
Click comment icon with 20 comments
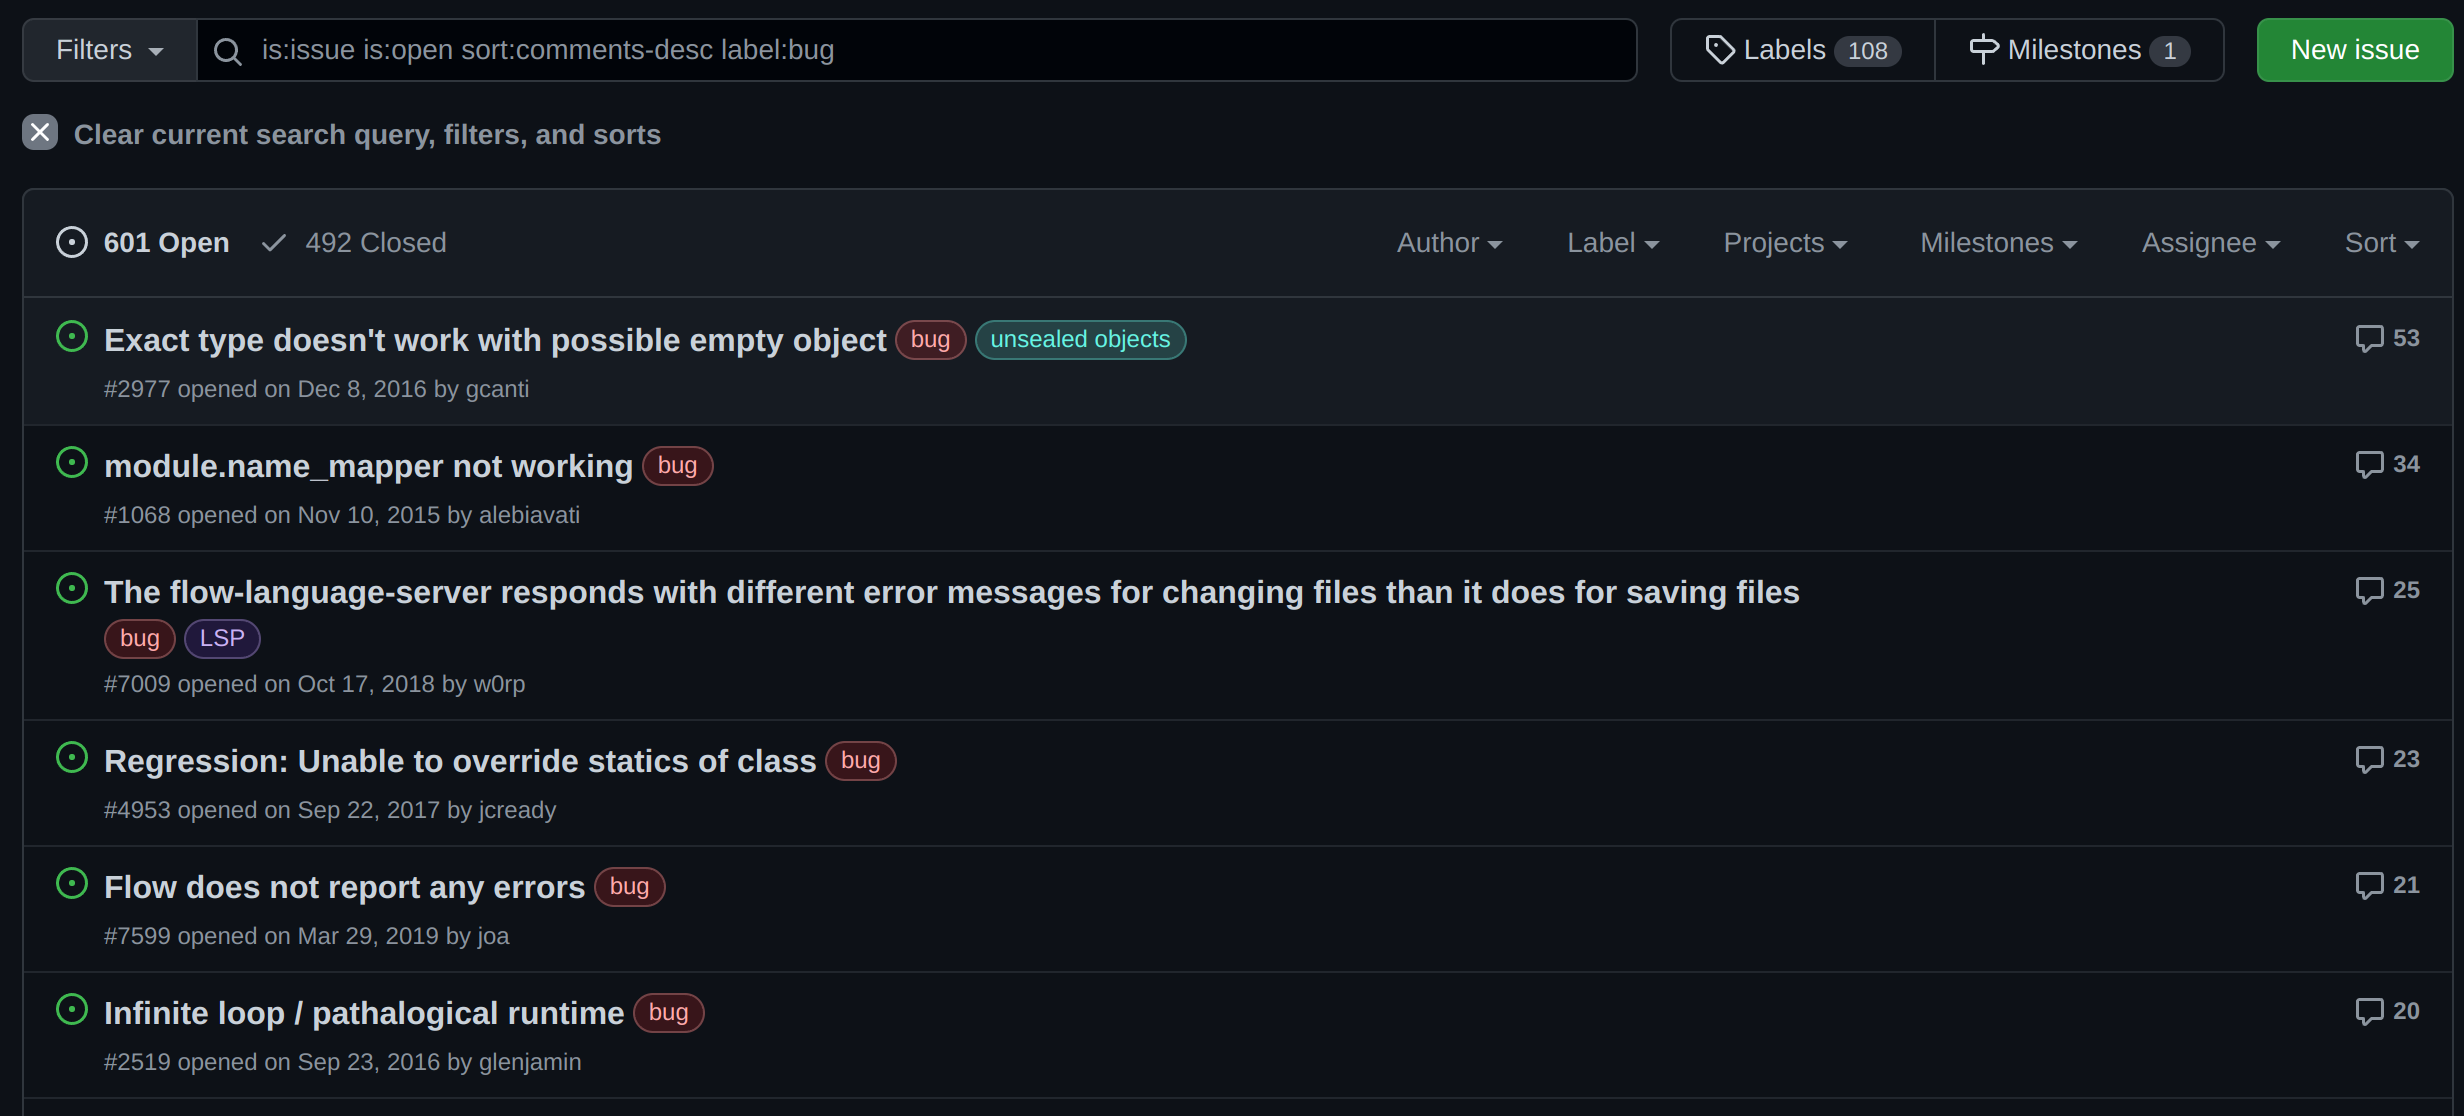tap(2369, 1012)
